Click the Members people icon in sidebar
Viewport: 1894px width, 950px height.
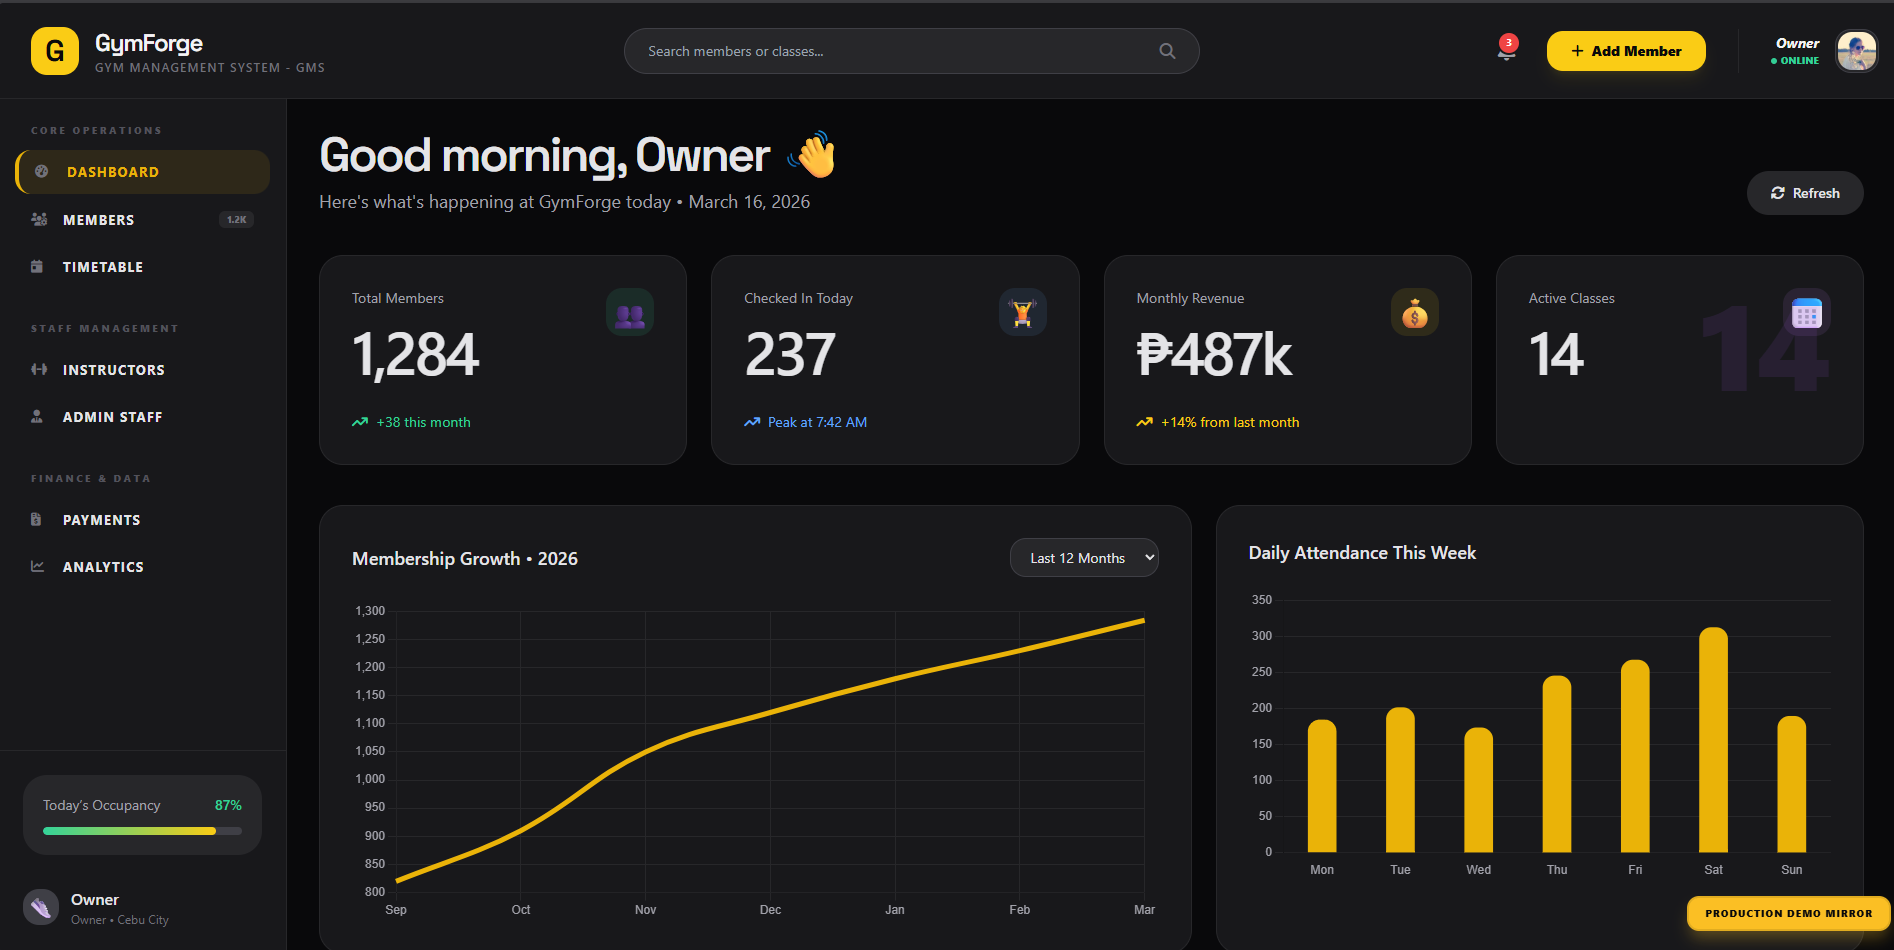[39, 219]
